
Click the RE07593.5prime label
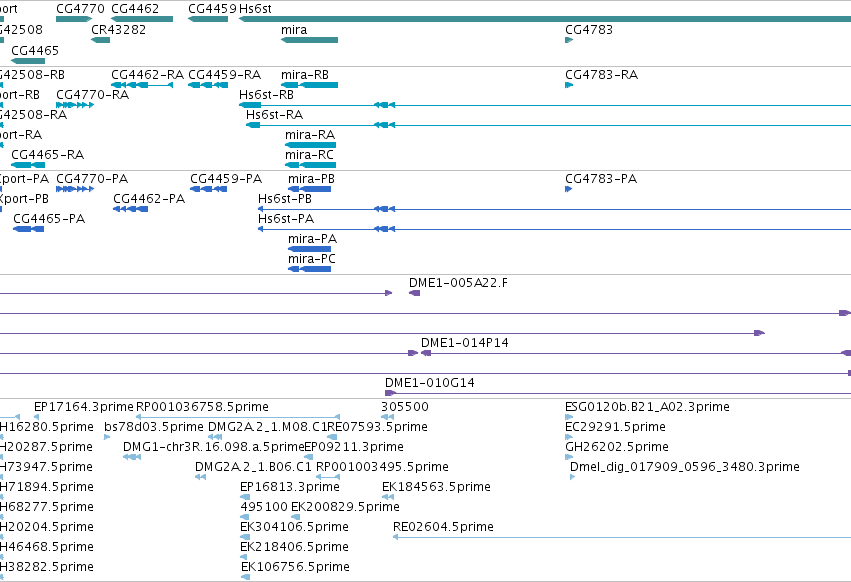pos(378,427)
